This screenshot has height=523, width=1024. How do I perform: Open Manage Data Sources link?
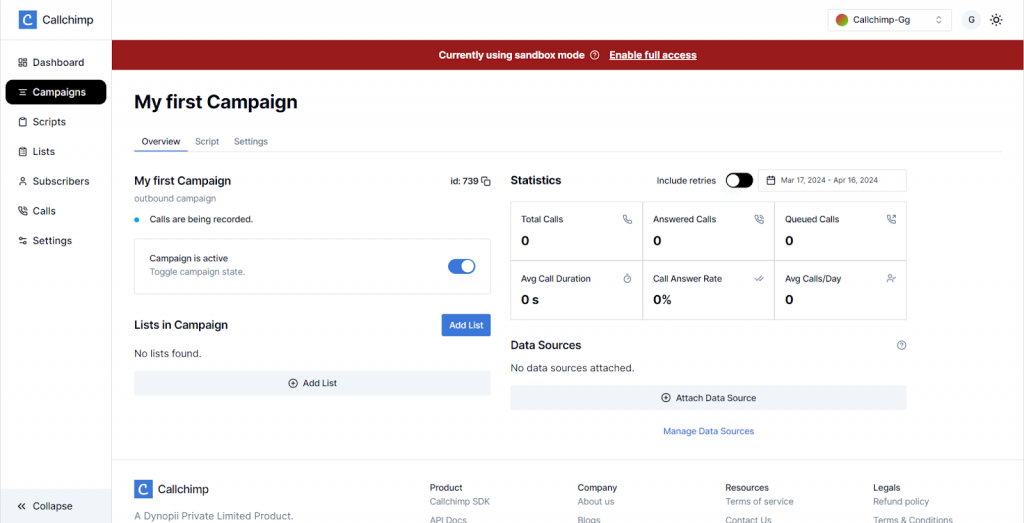coord(709,432)
